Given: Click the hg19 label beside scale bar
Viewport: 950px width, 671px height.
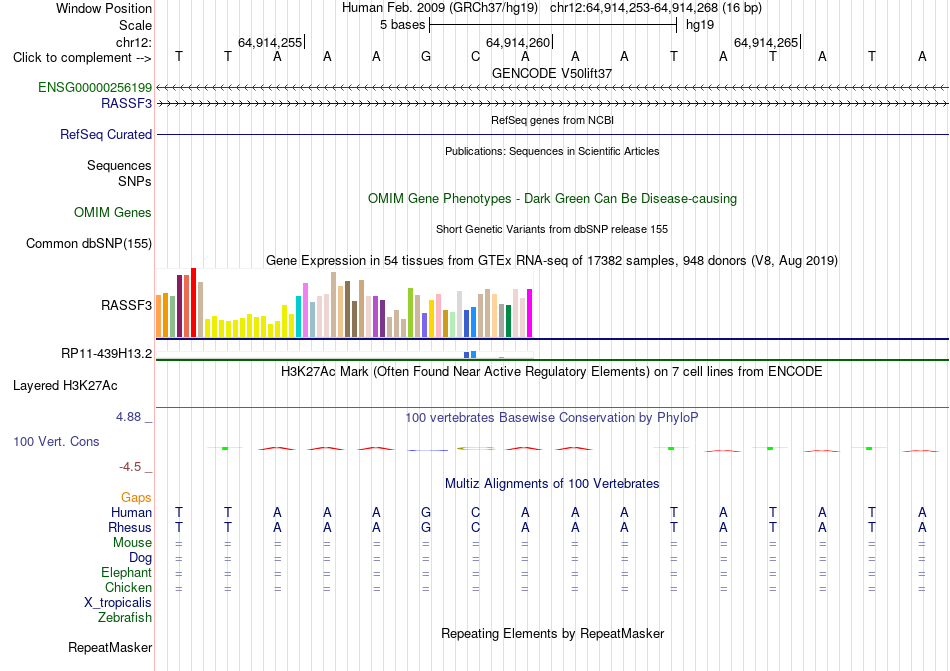Looking at the screenshot, I should [700, 25].
